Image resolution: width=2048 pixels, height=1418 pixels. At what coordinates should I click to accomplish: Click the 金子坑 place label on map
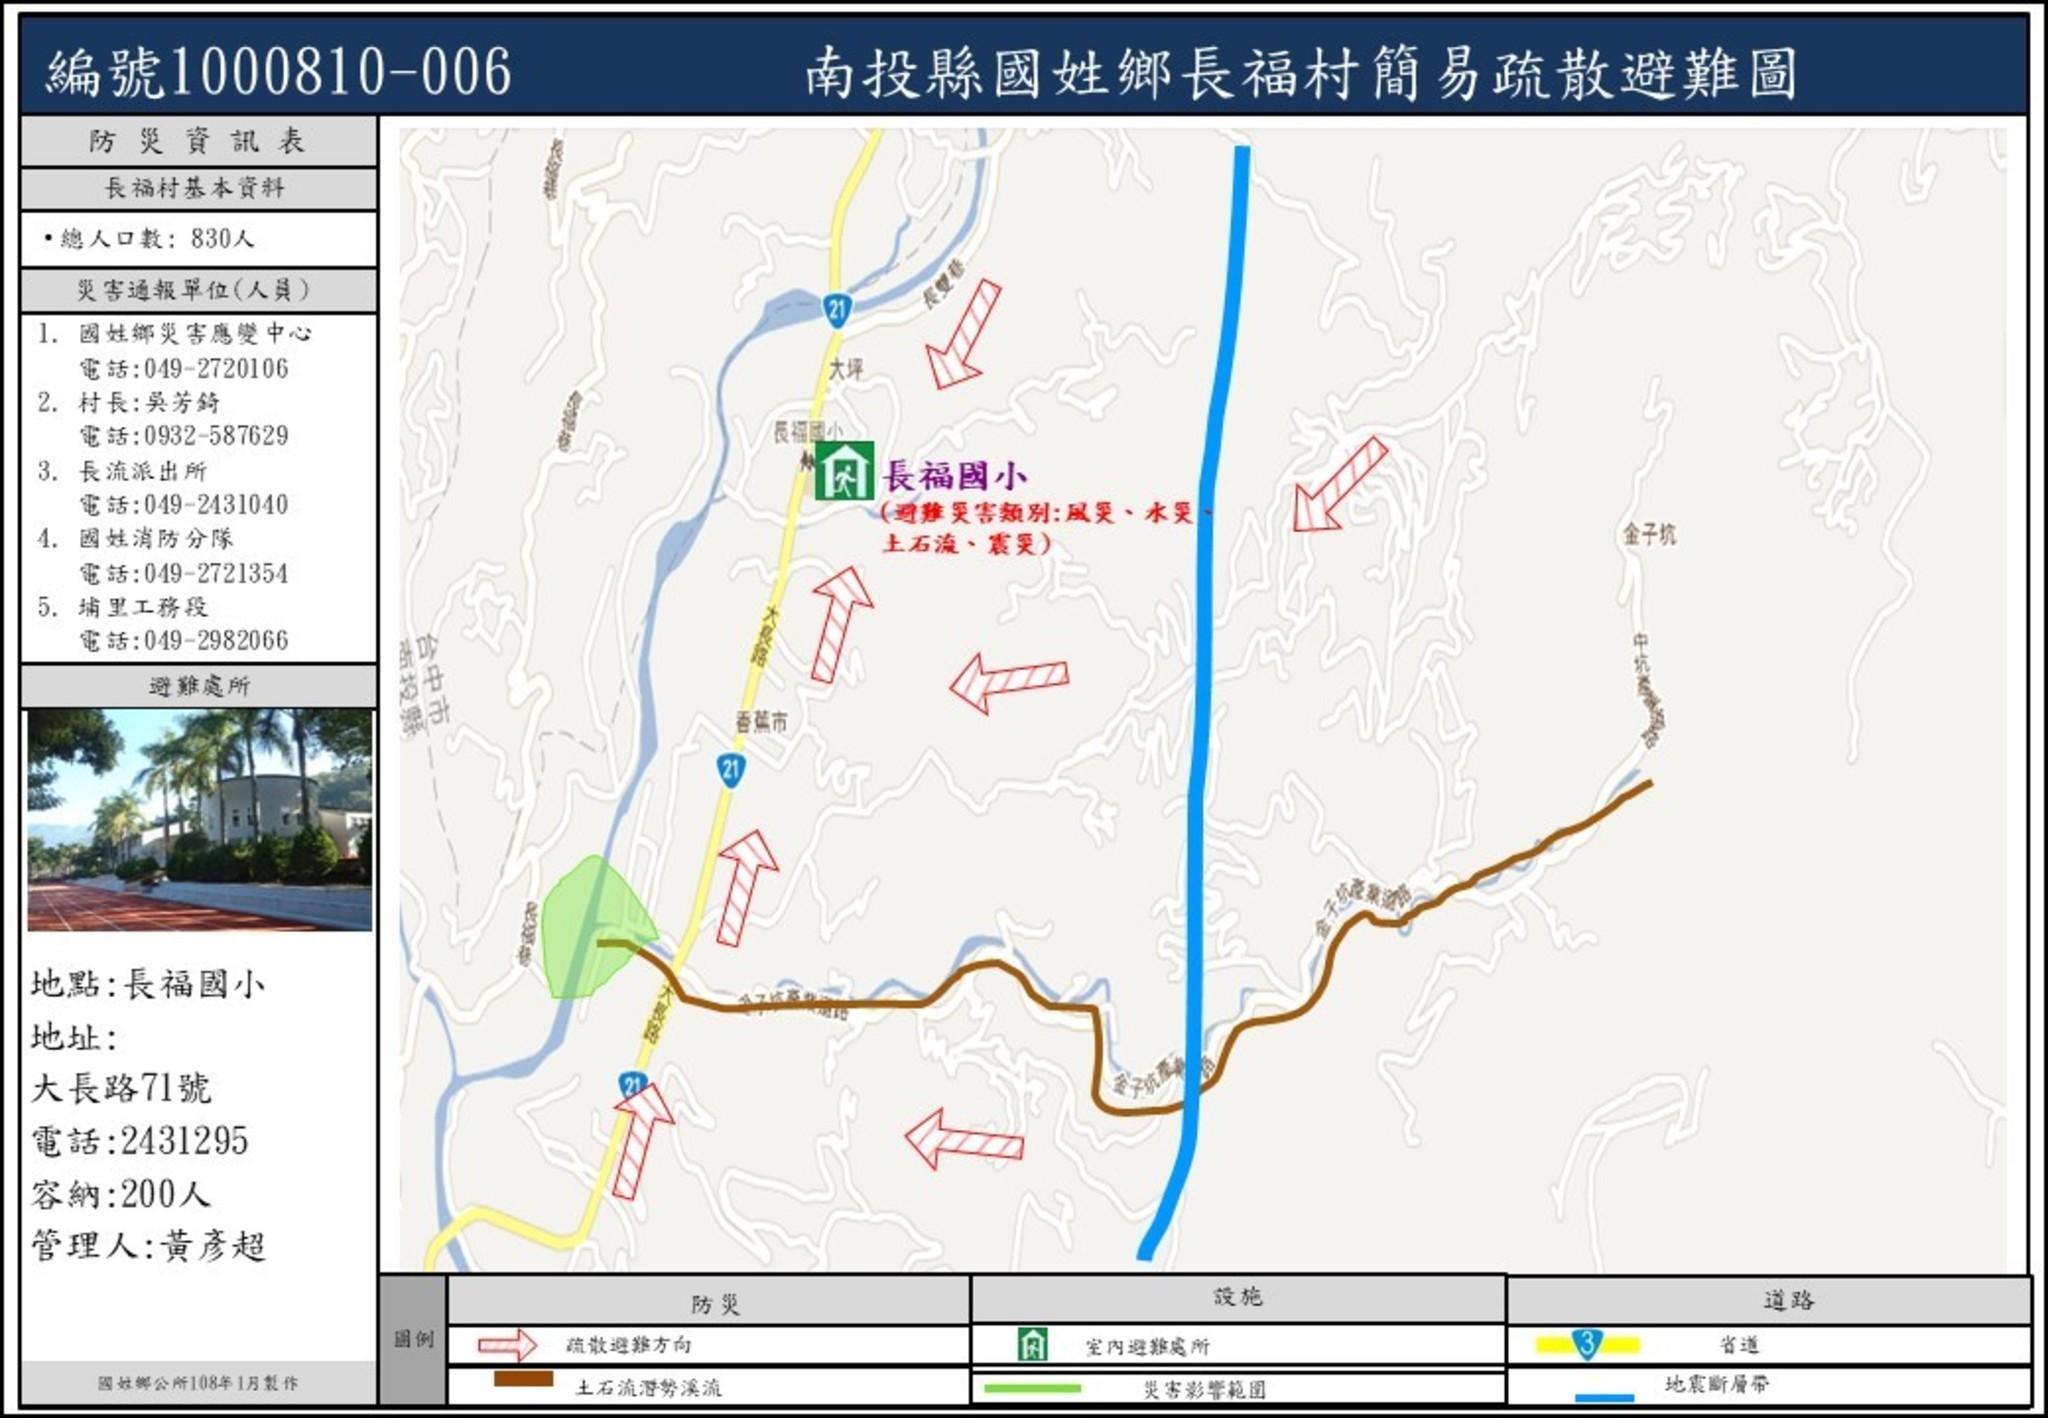(1649, 535)
